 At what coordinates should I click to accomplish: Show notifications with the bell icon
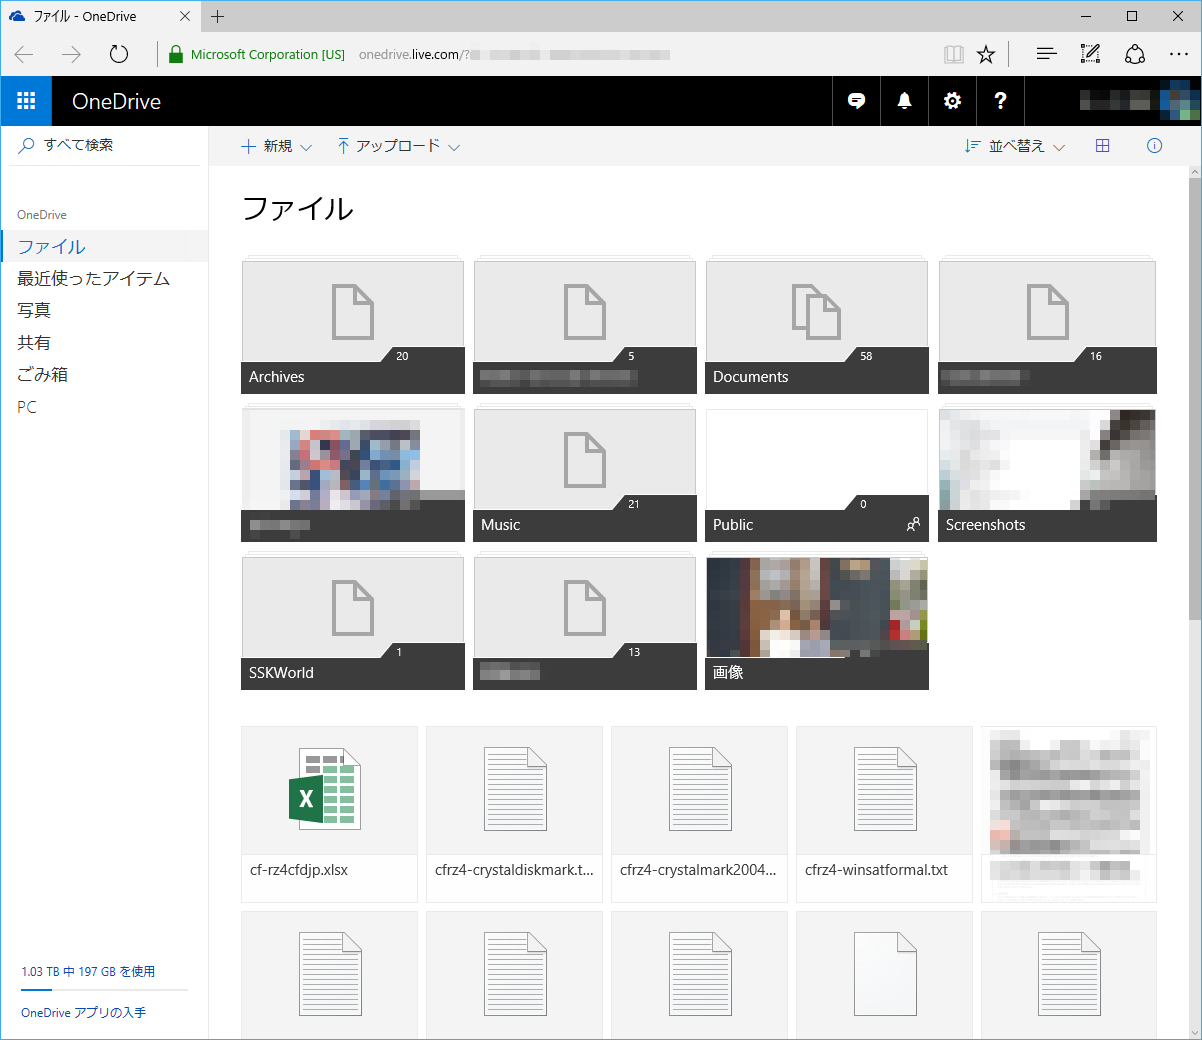click(x=904, y=101)
